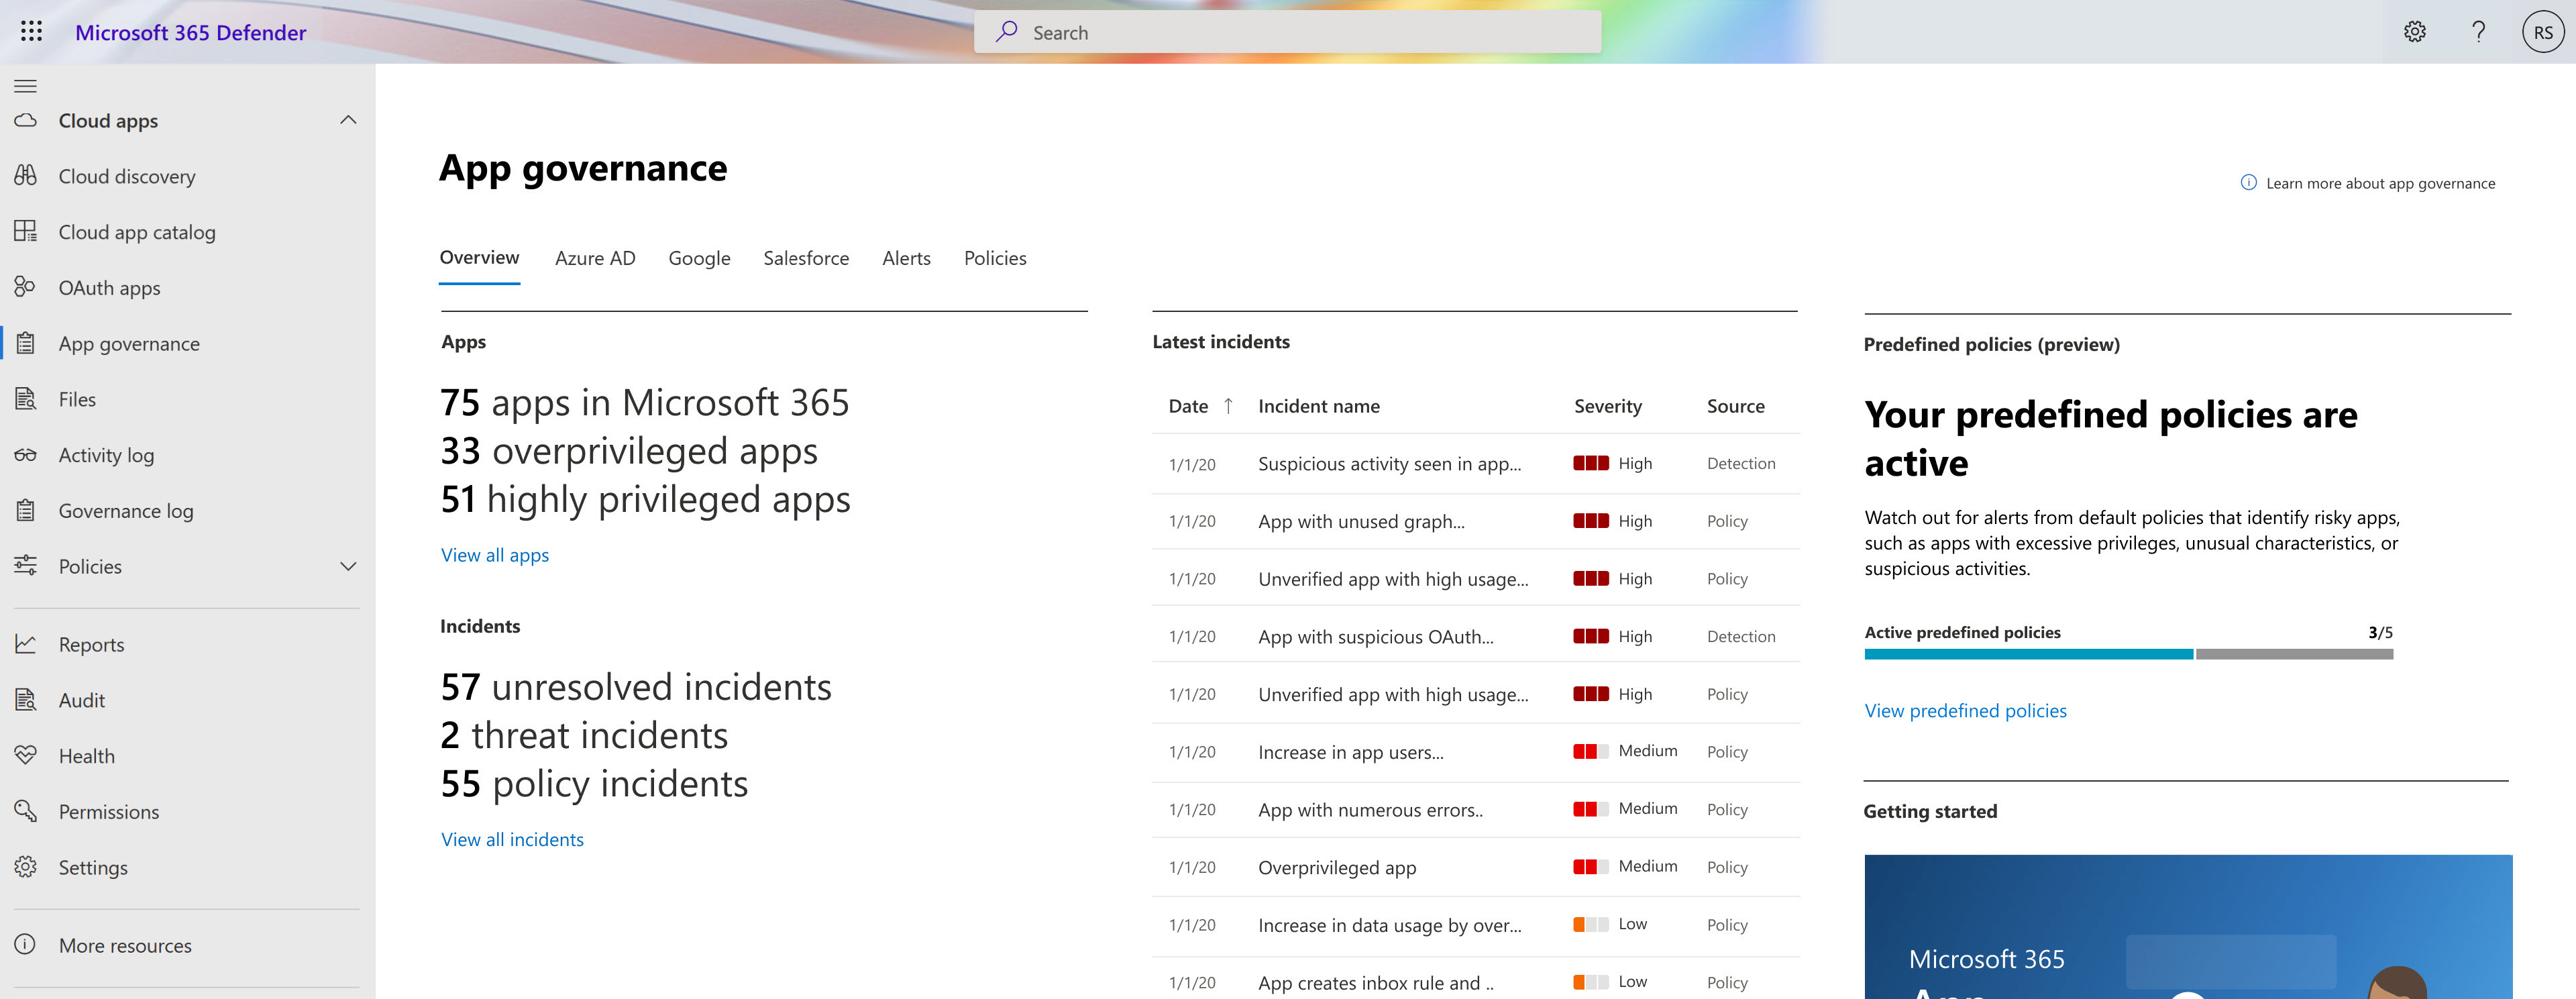The width and height of the screenshot is (2576, 999).
Task: Switch to the Google tab
Action: [x=699, y=258]
